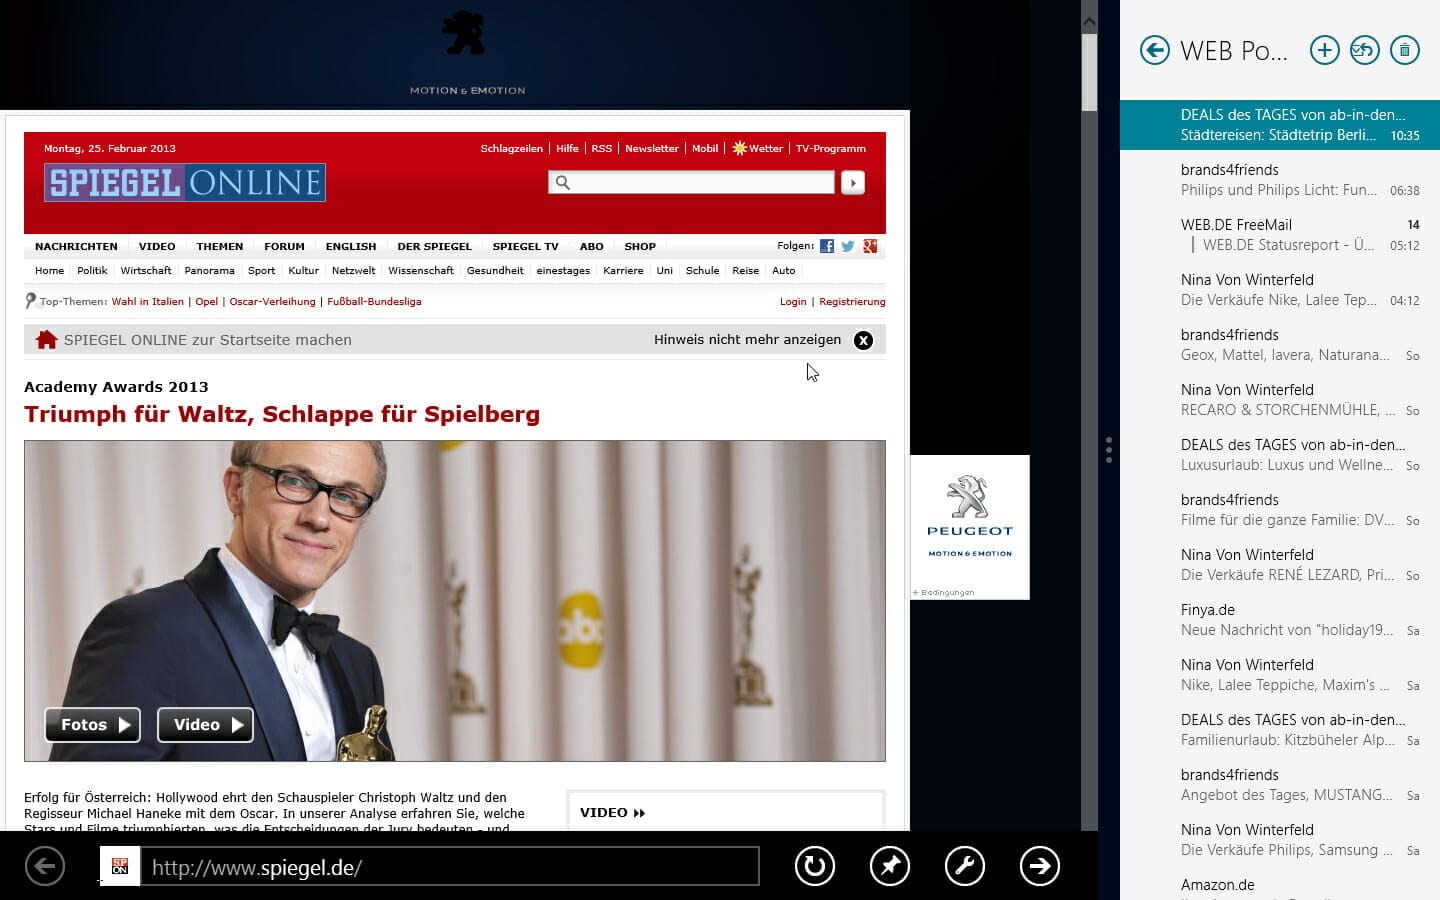Dismiss the Startseite hint with X button
Image resolution: width=1440 pixels, height=900 pixels.
863,340
